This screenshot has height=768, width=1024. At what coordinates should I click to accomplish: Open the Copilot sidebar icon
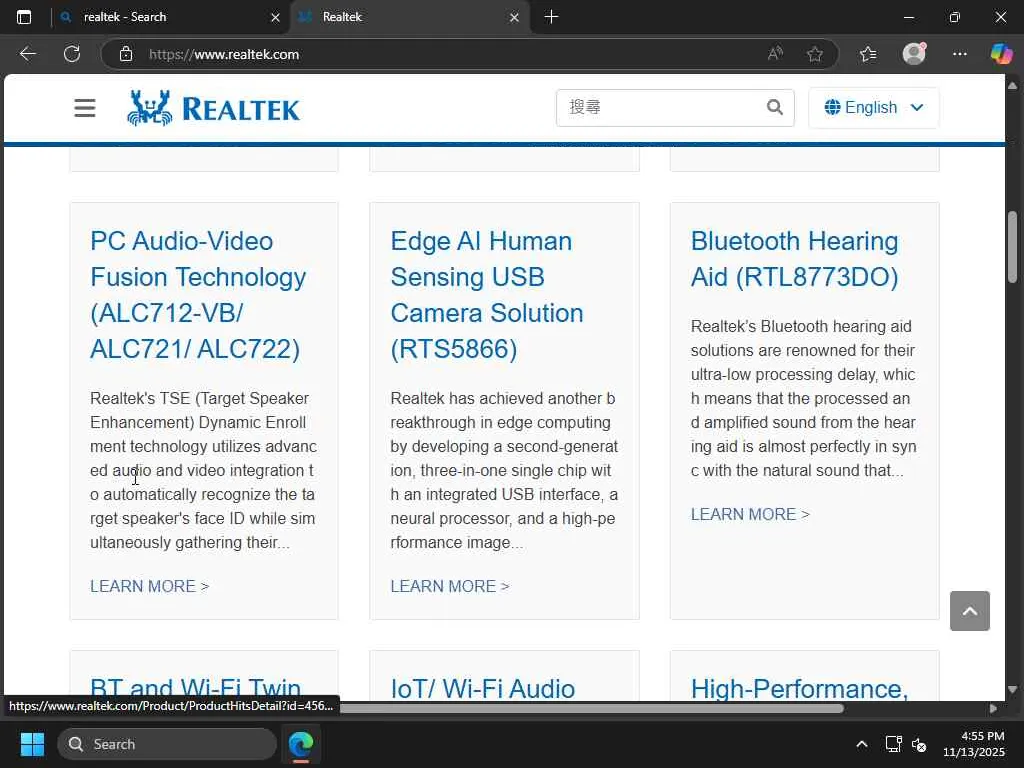coord(1001,54)
